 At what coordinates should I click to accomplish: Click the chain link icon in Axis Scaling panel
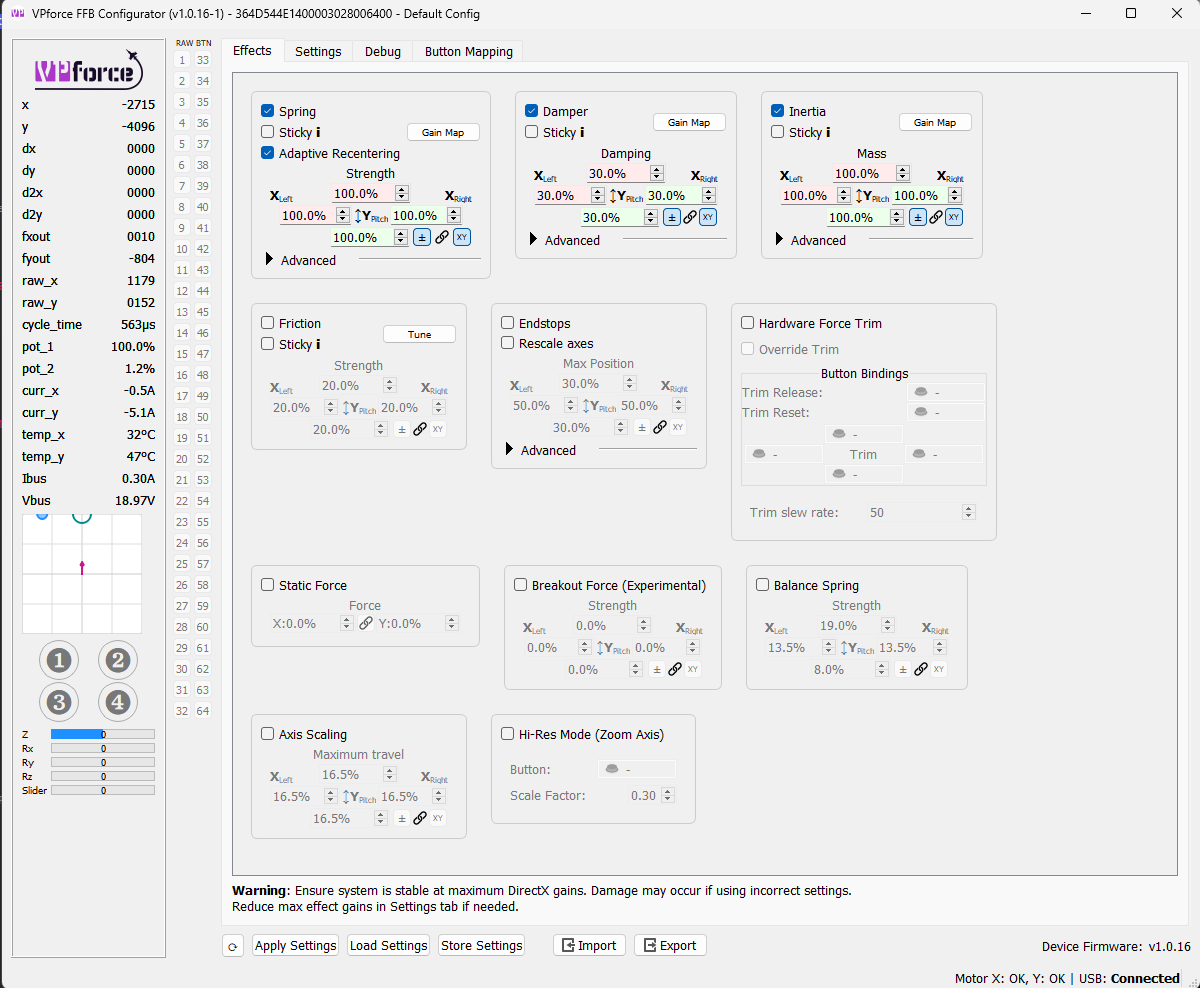420,818
